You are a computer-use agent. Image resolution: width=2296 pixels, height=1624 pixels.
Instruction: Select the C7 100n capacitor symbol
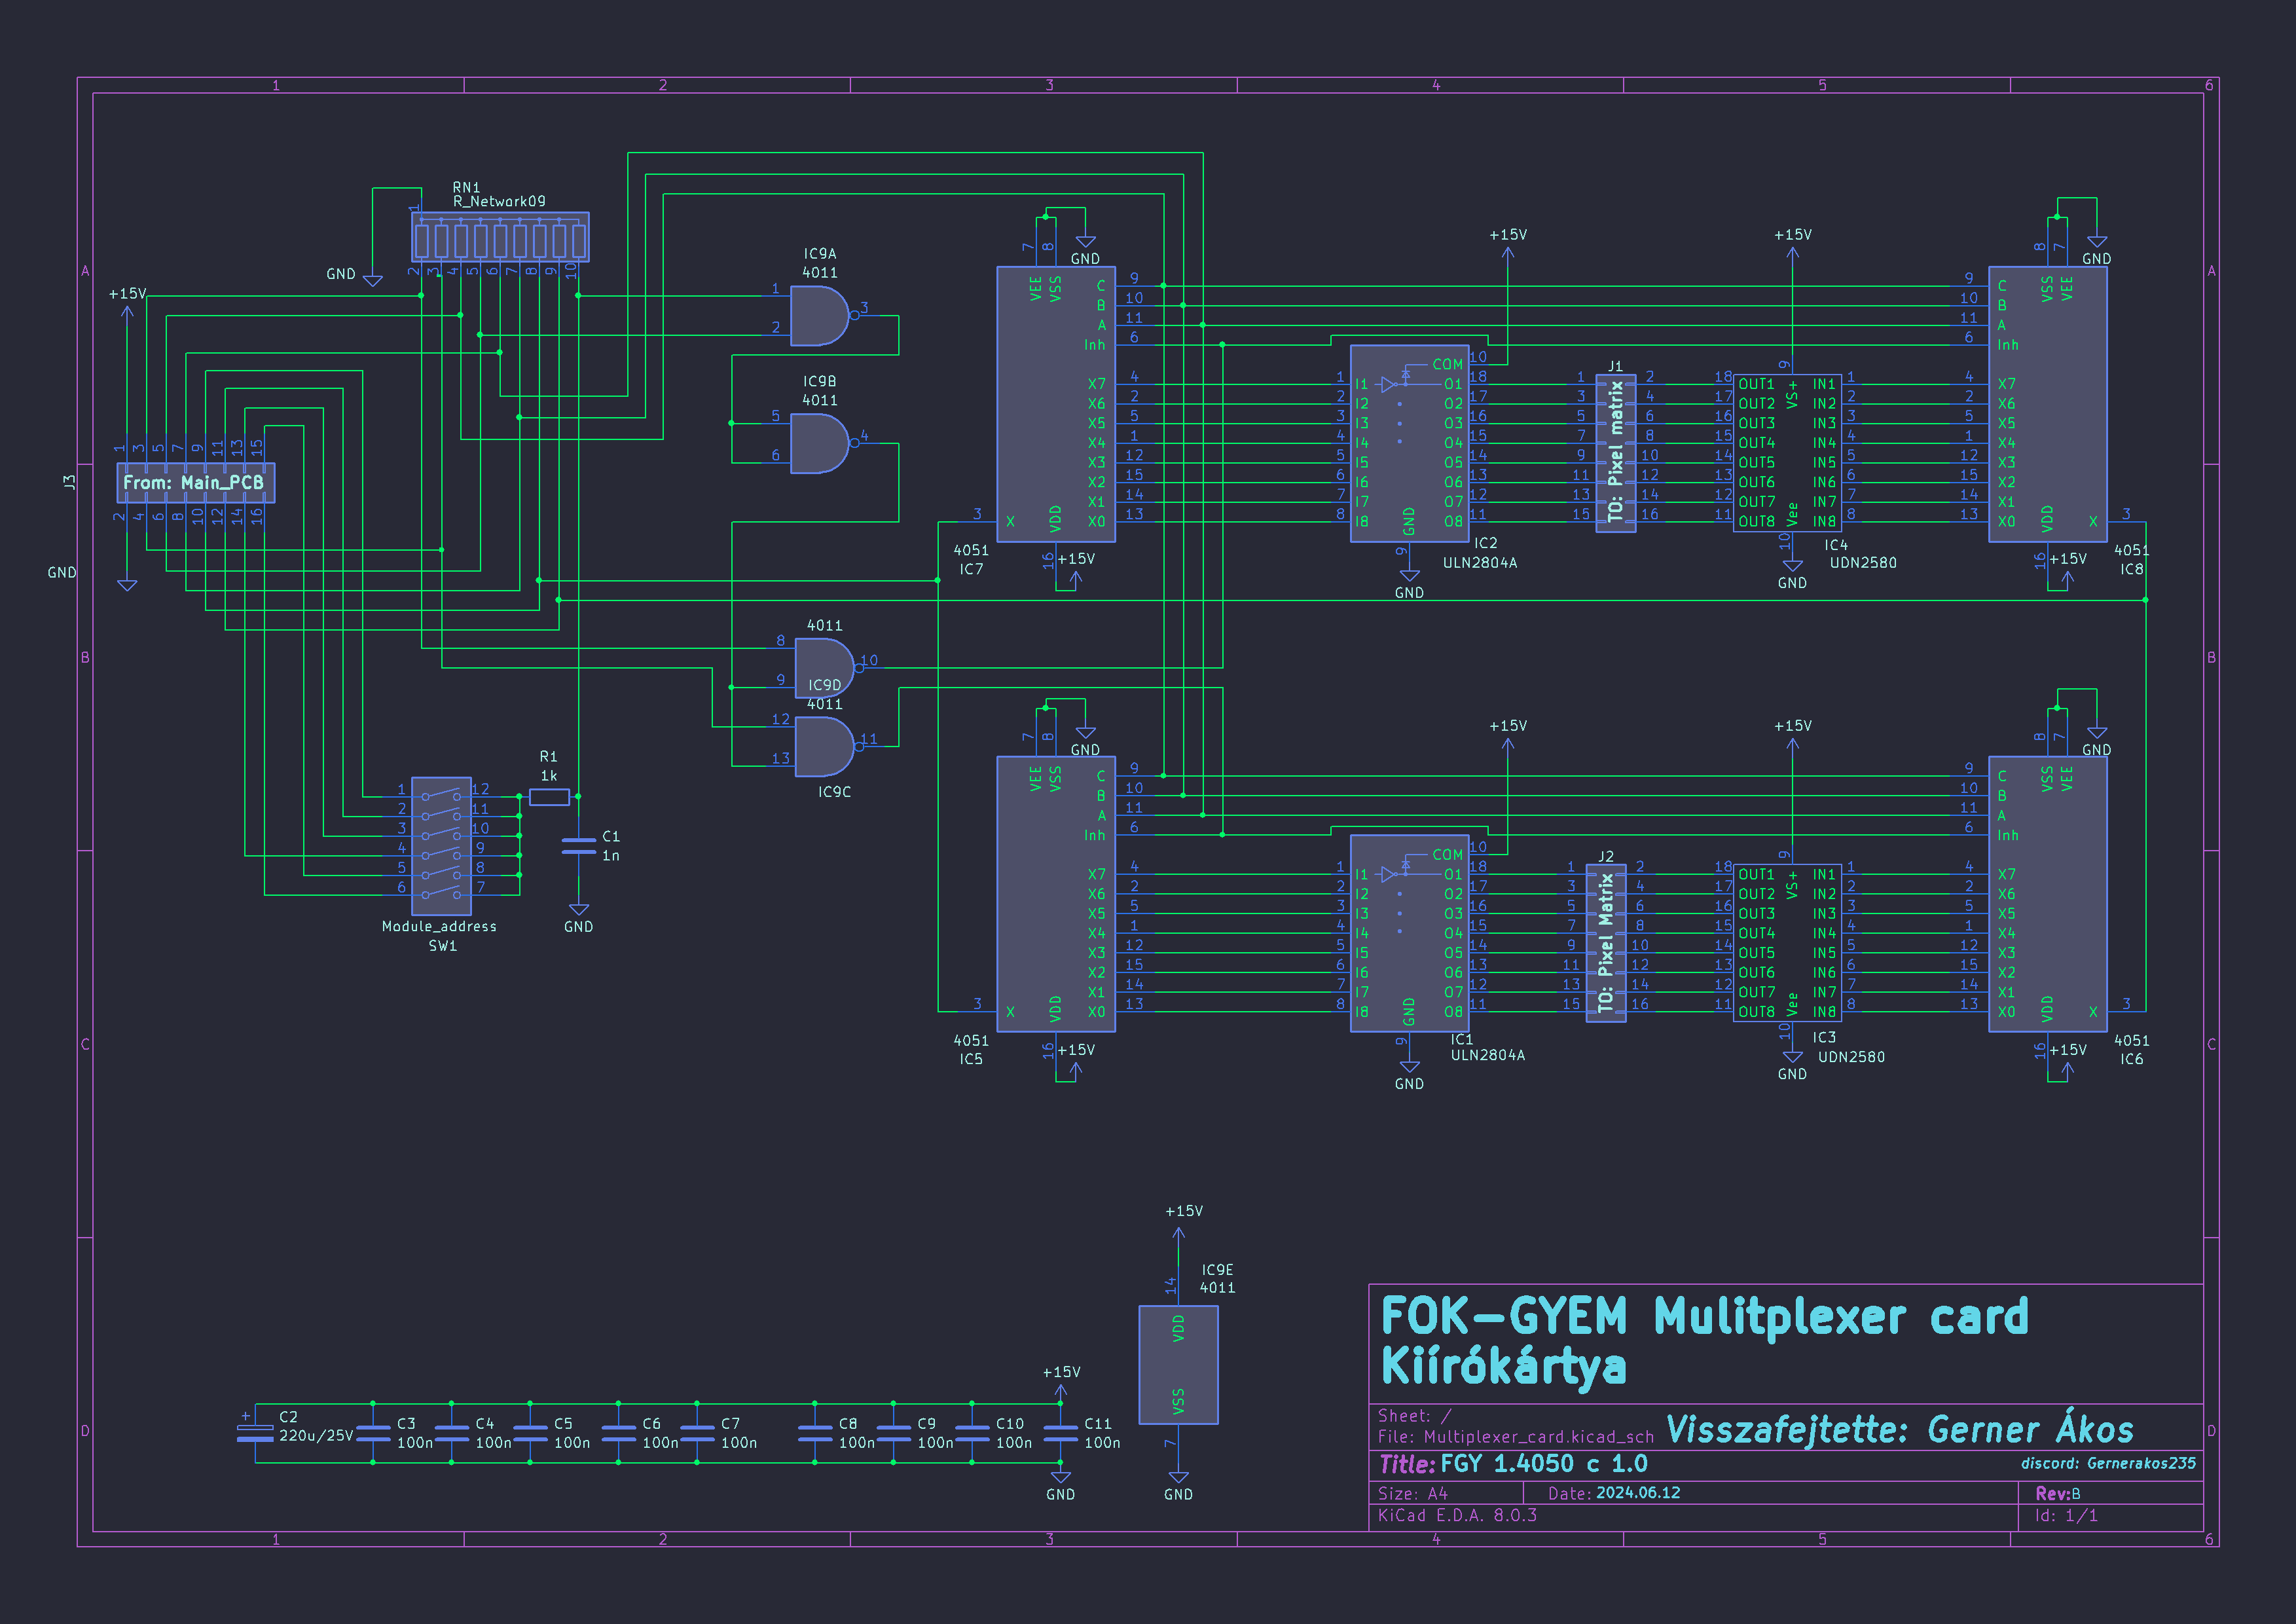697,1433
